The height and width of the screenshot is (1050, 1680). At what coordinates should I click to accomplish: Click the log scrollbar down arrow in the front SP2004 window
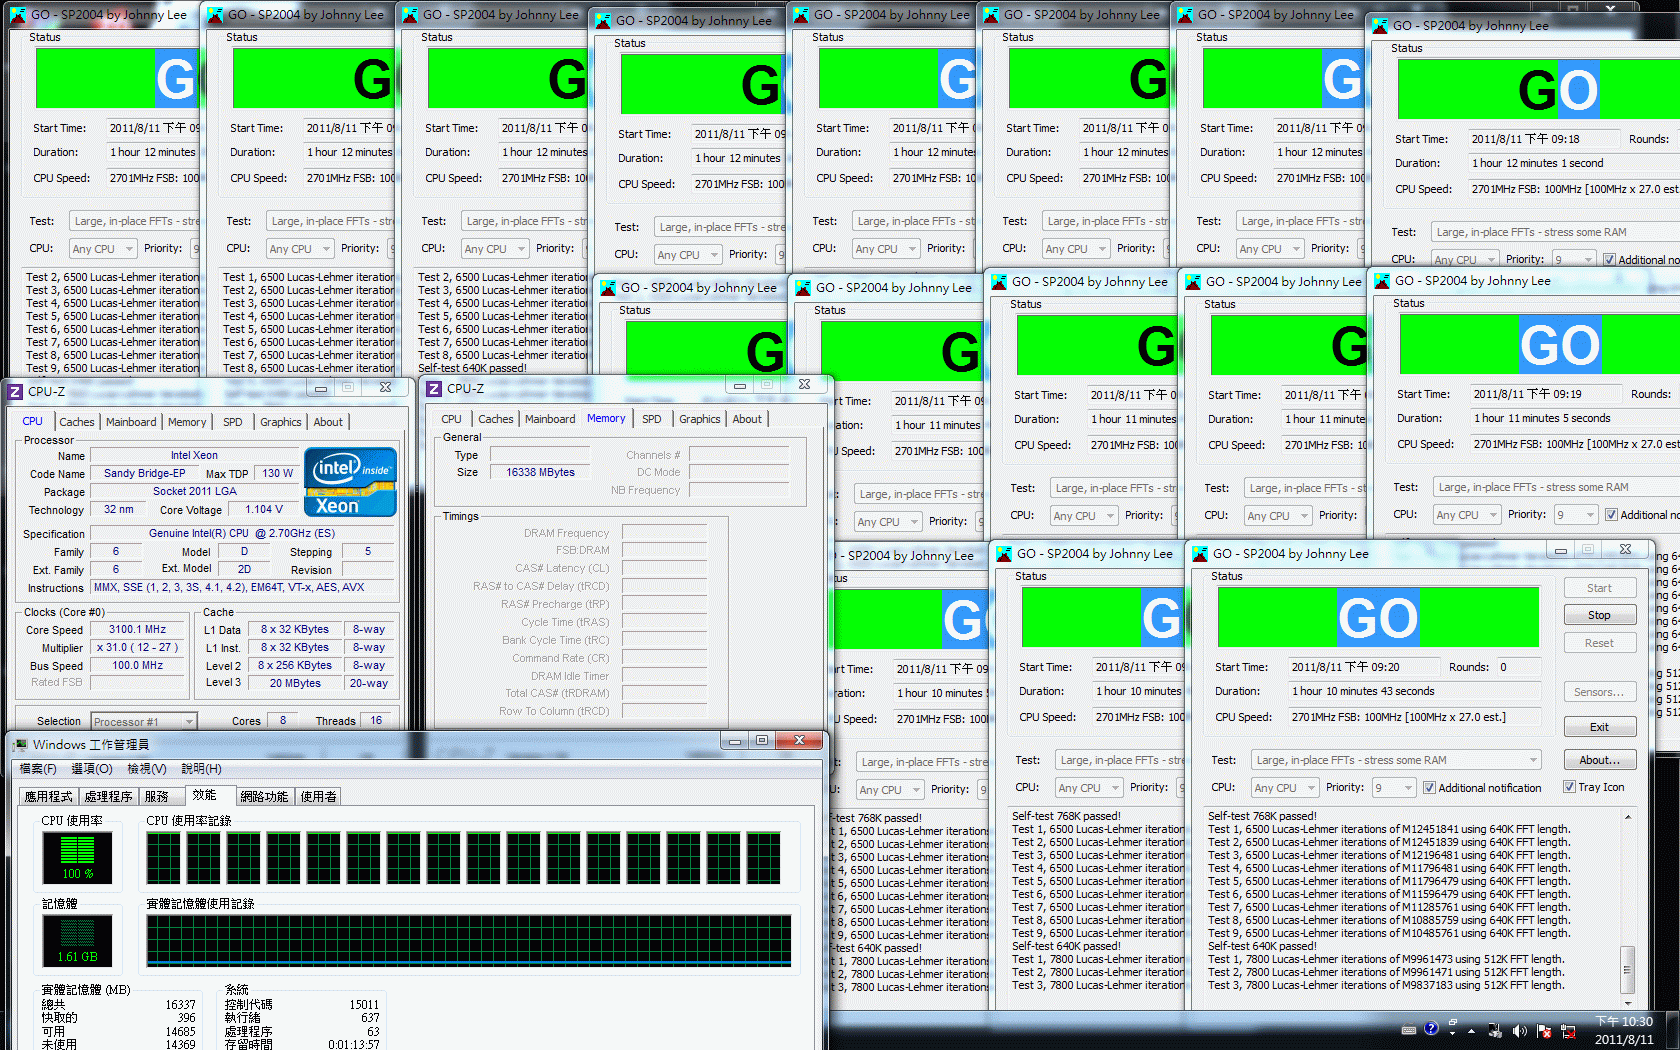click(1627, 1002)
